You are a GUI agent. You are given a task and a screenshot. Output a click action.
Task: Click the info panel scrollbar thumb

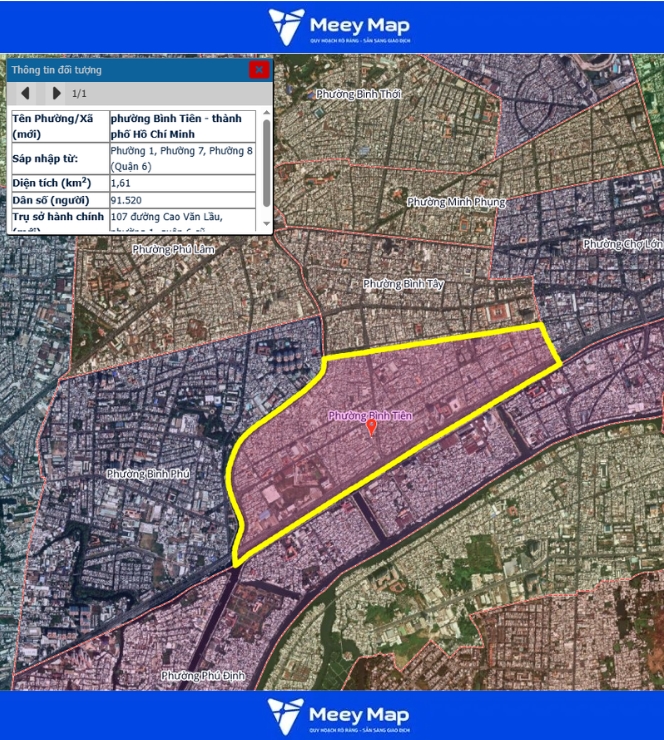266,161
